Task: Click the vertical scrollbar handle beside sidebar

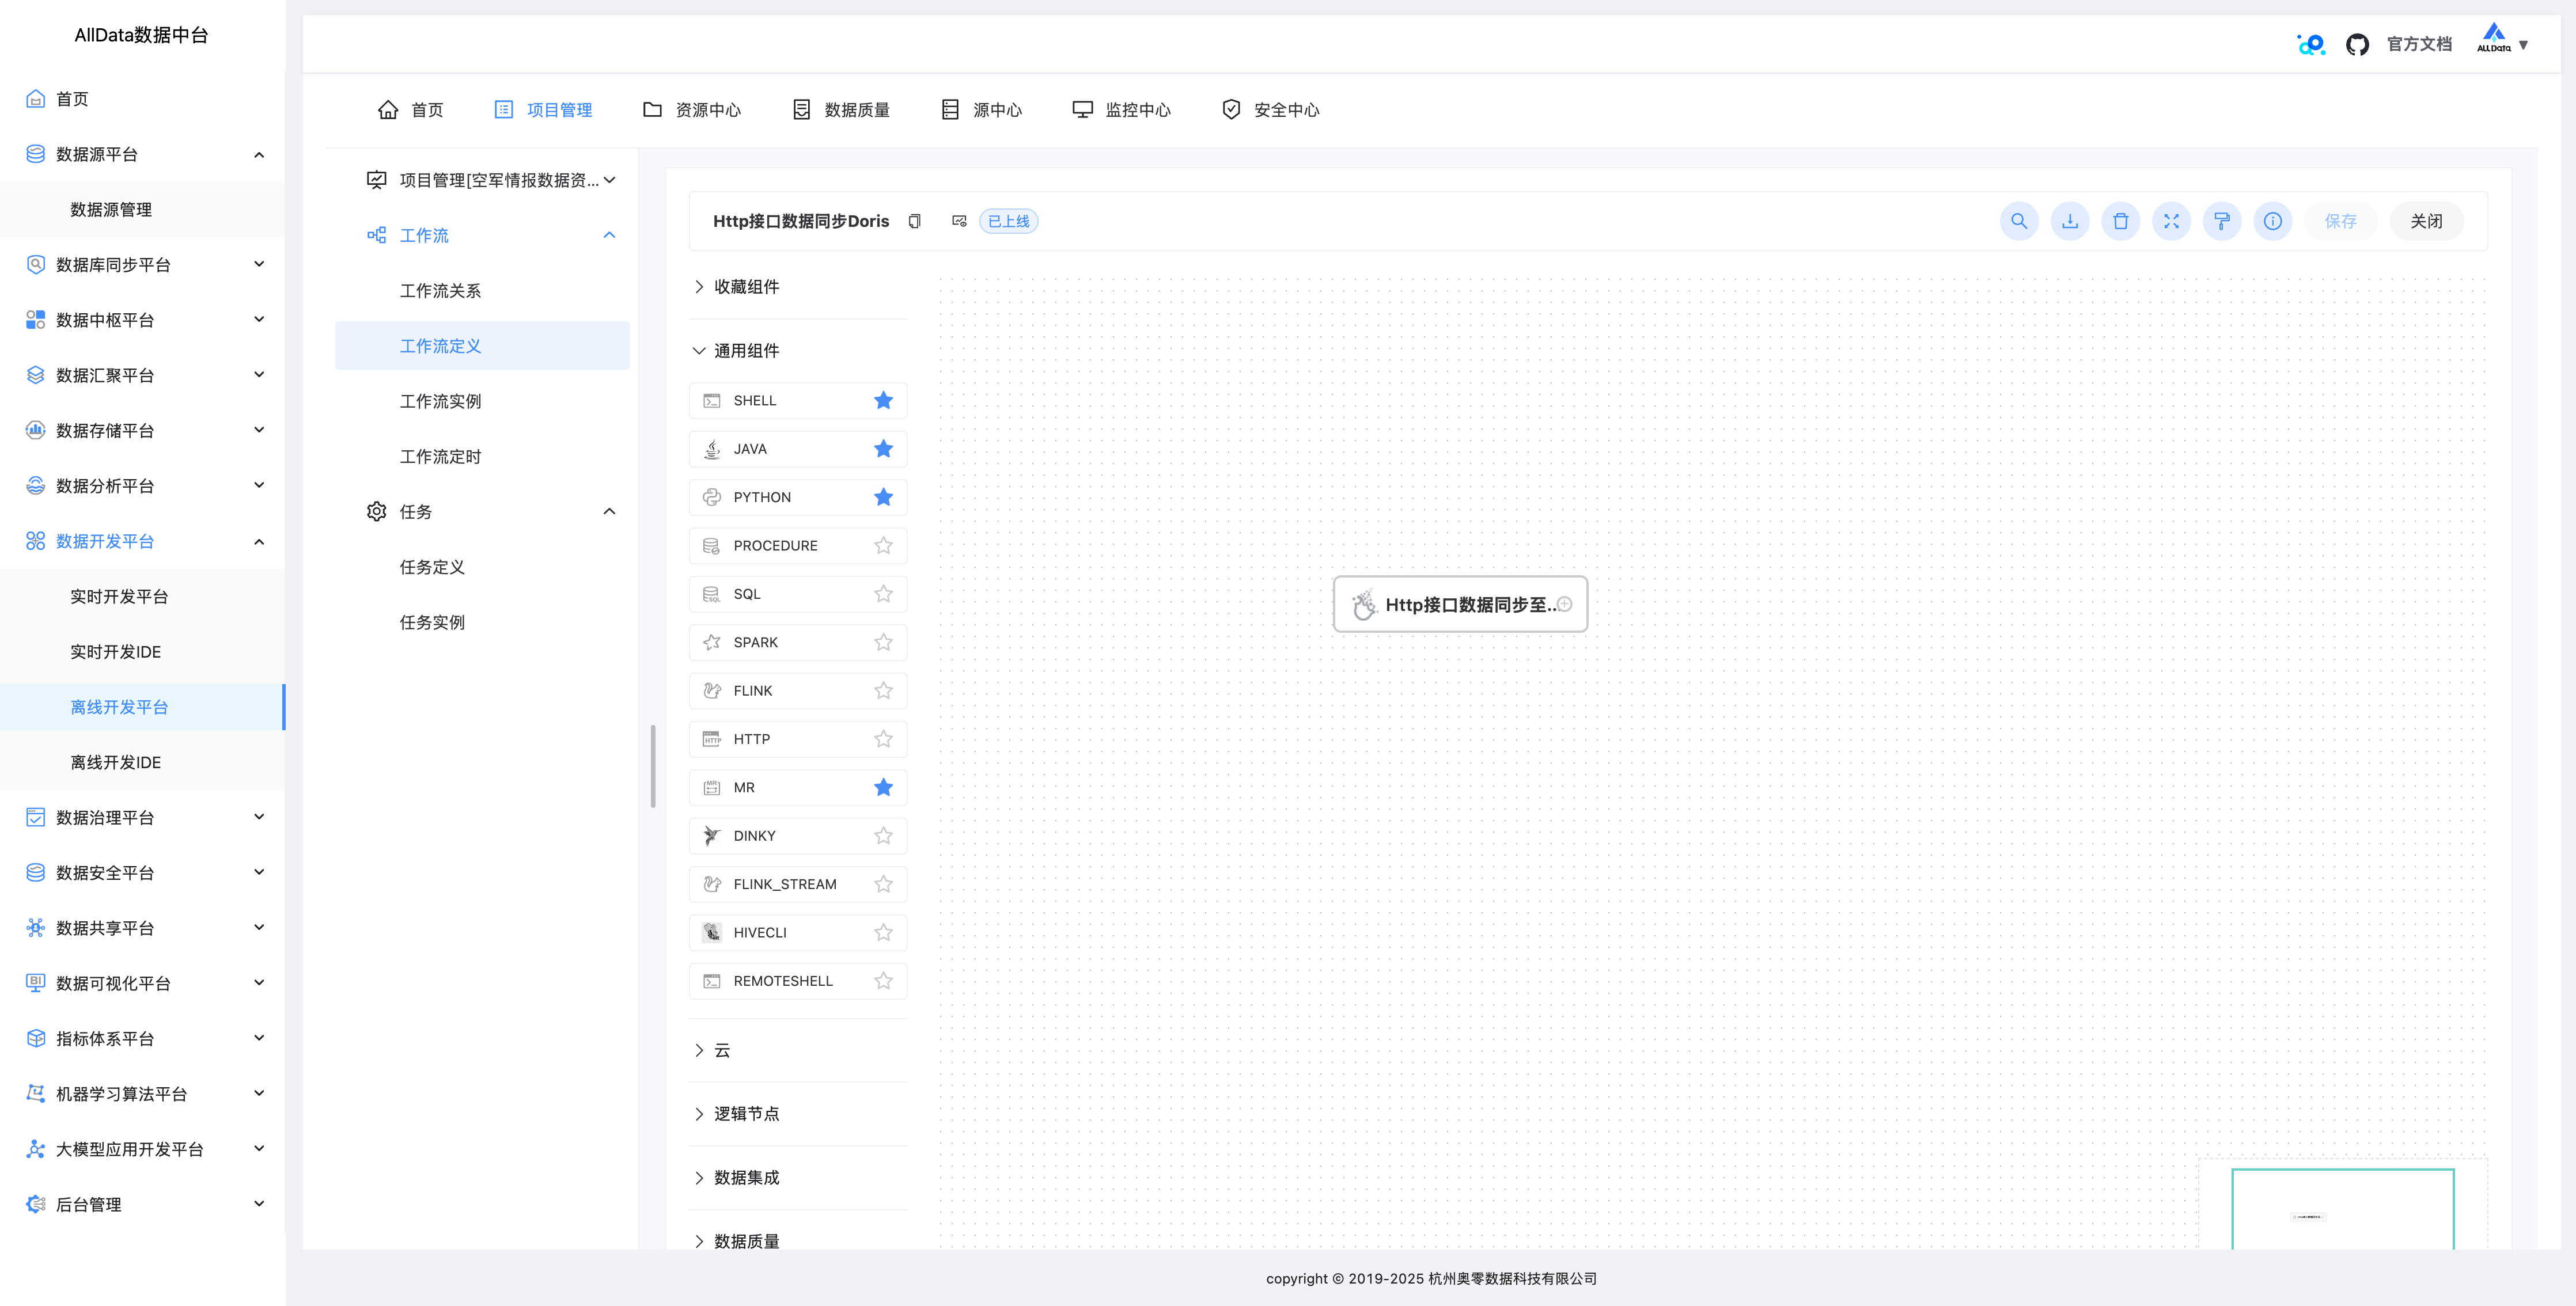Action: pos(652,766)
